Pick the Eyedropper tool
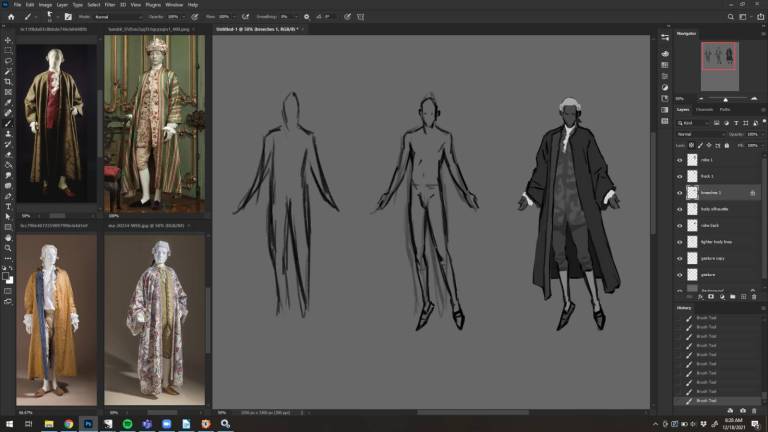 point(8,102)
